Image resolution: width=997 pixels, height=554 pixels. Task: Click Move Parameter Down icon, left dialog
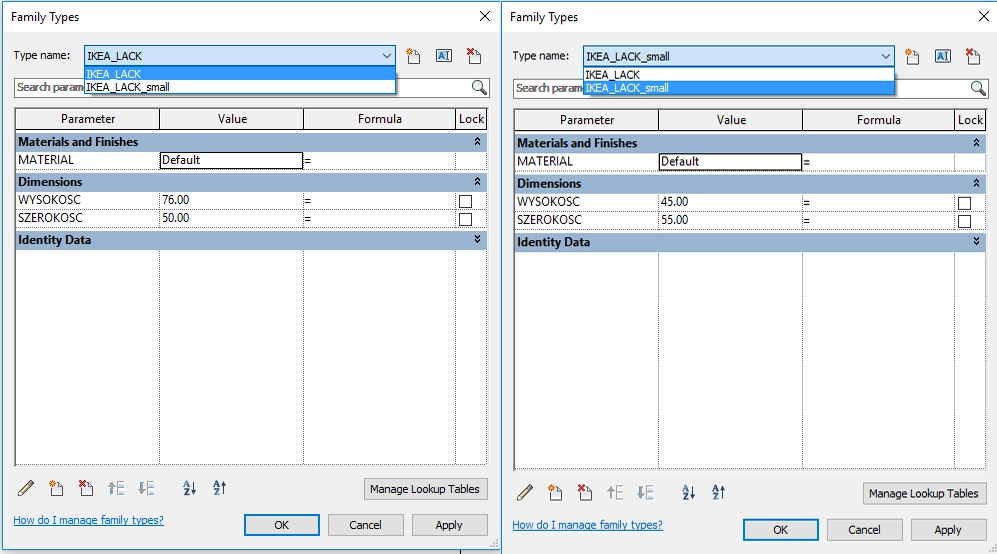(x=146, y=488)
